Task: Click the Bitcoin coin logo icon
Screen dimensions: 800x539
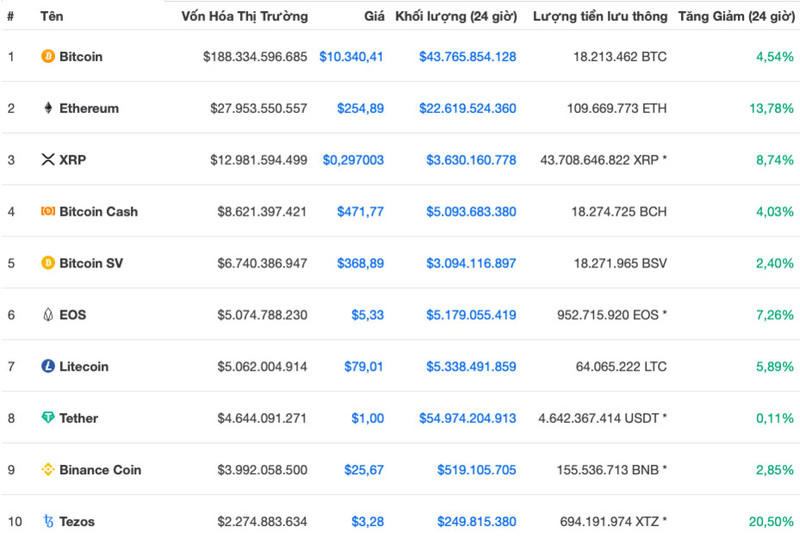Action: [x=48, y=57]
